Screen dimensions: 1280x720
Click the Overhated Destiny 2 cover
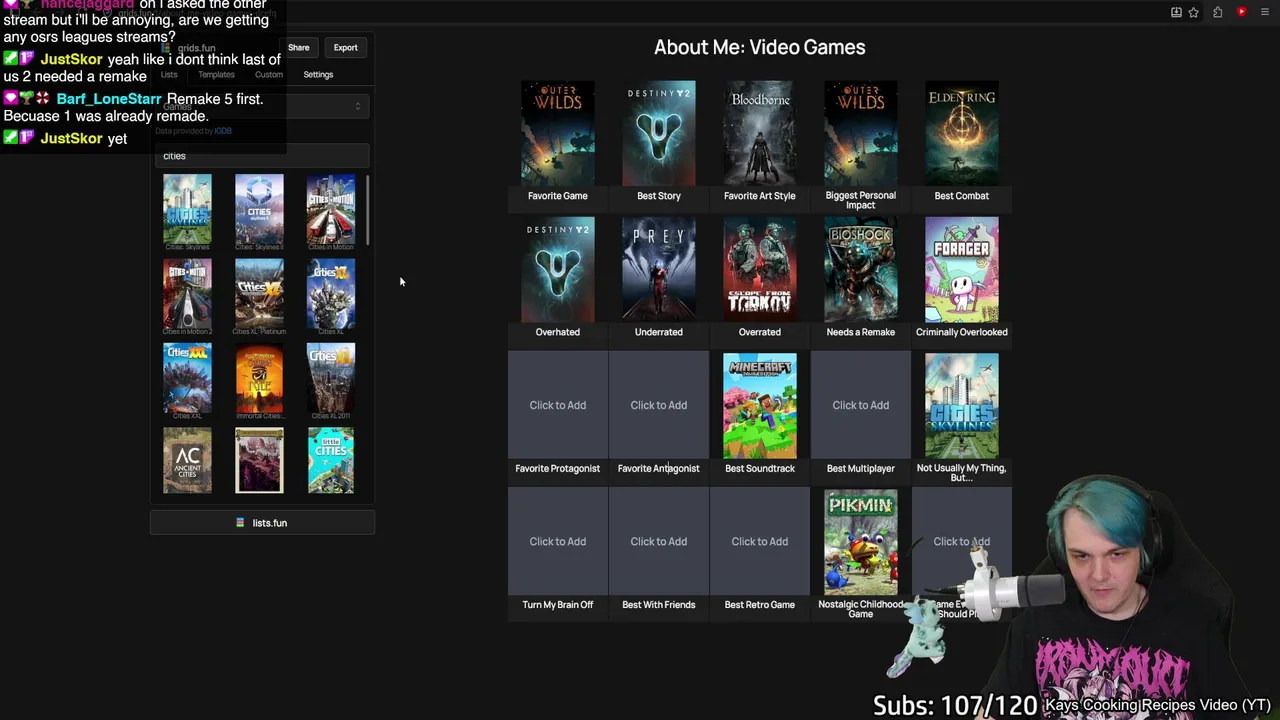pyautogui.click(x=558, y=270)
